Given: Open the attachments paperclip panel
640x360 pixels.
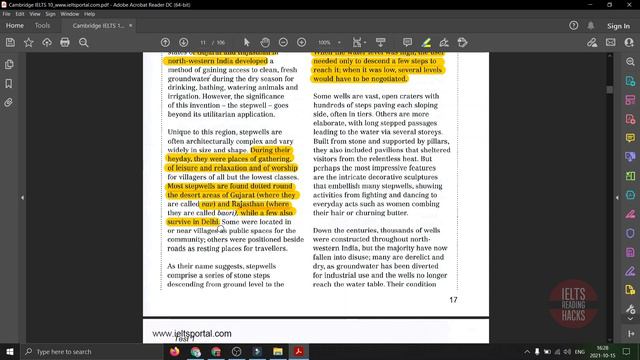Looking at the screenshot, I should point(9,102).
